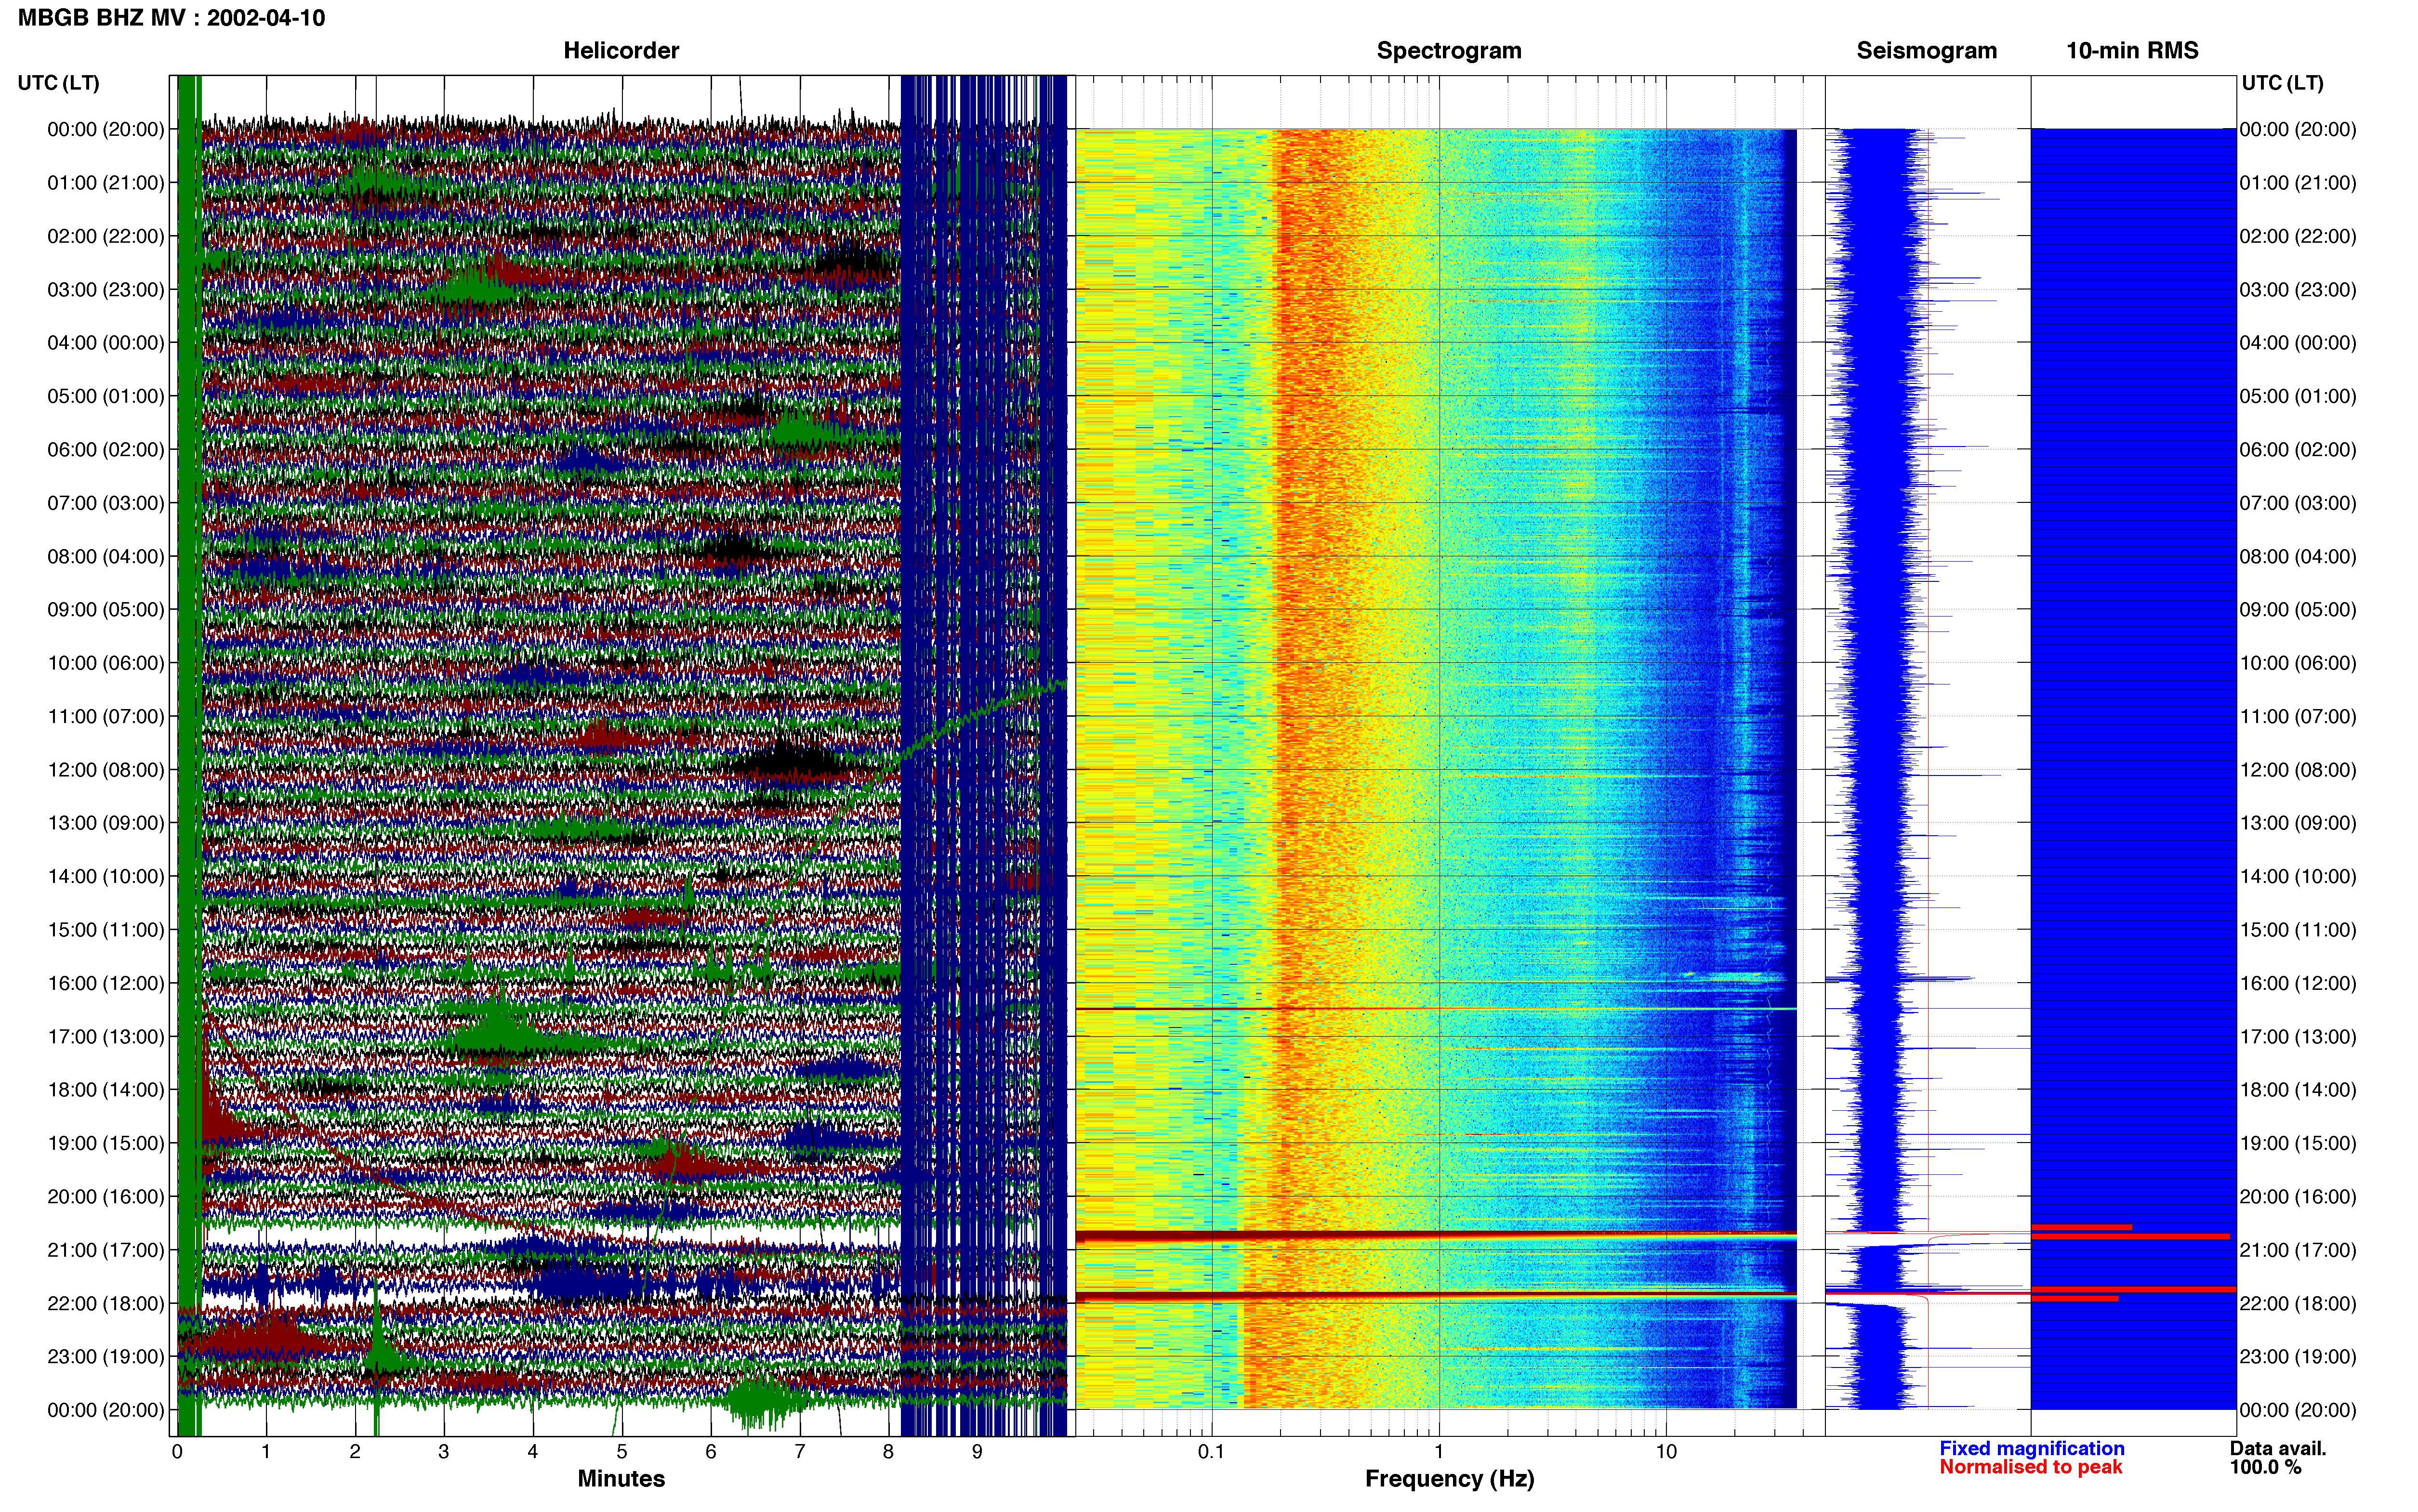The width and height of the screenshot is (2418, 1512).
Task: Click left time label '23:00 (19:00)'
Action: click(106, 1357)
